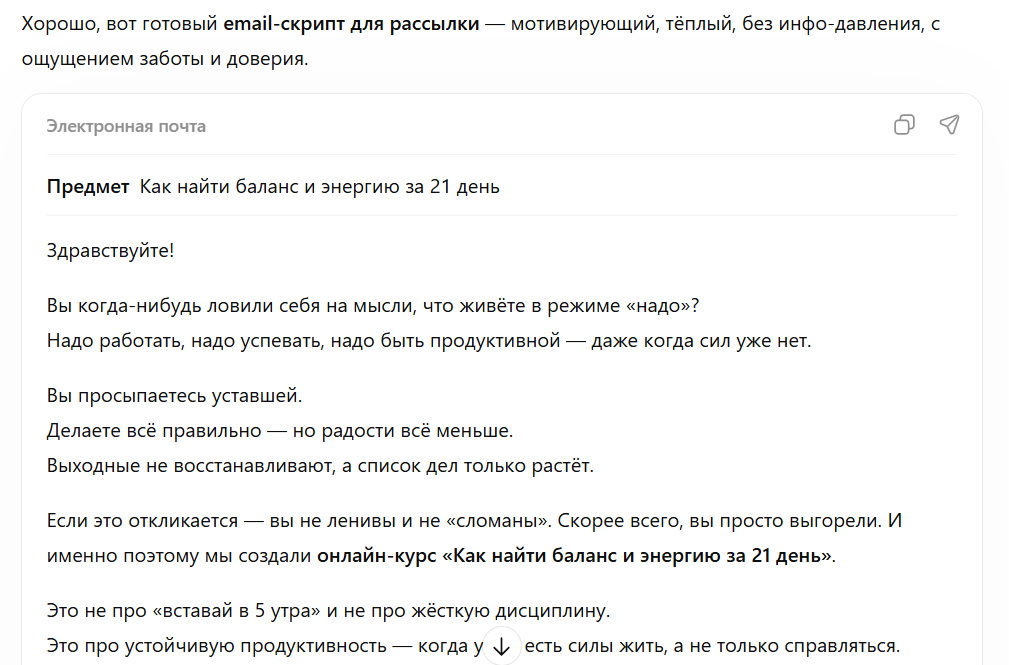The width and height of the screenshot is (1009, 665).
Task: Click the 'Электронная почта' card header label
Action: coord(126,126)
